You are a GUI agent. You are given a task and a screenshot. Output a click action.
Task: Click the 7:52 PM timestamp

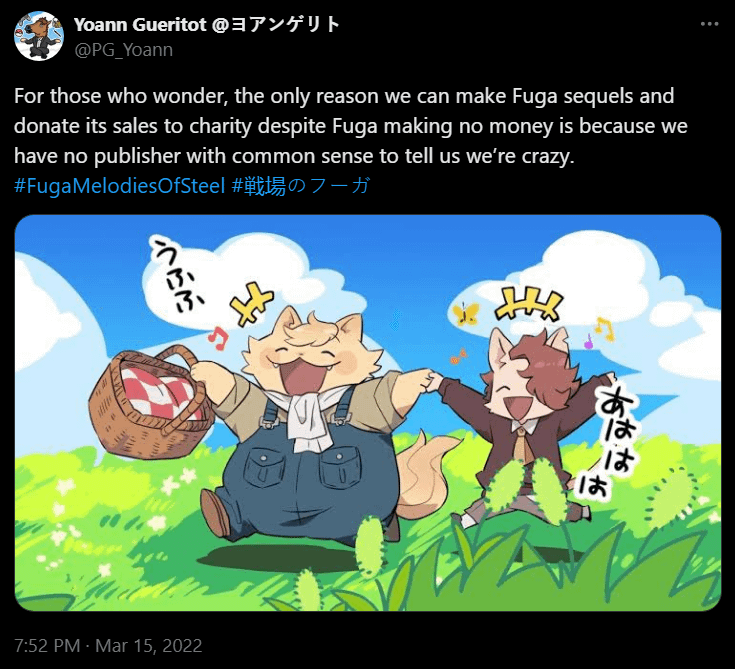click(47, 646)
